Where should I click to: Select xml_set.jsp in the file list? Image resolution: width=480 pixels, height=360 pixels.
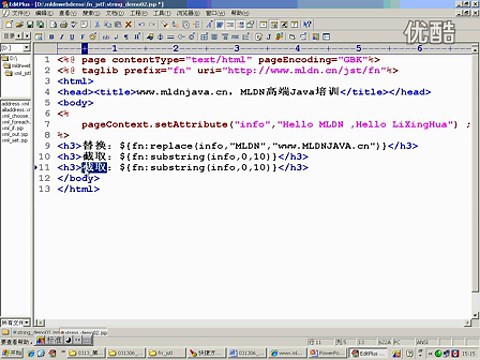pos(15,140)
